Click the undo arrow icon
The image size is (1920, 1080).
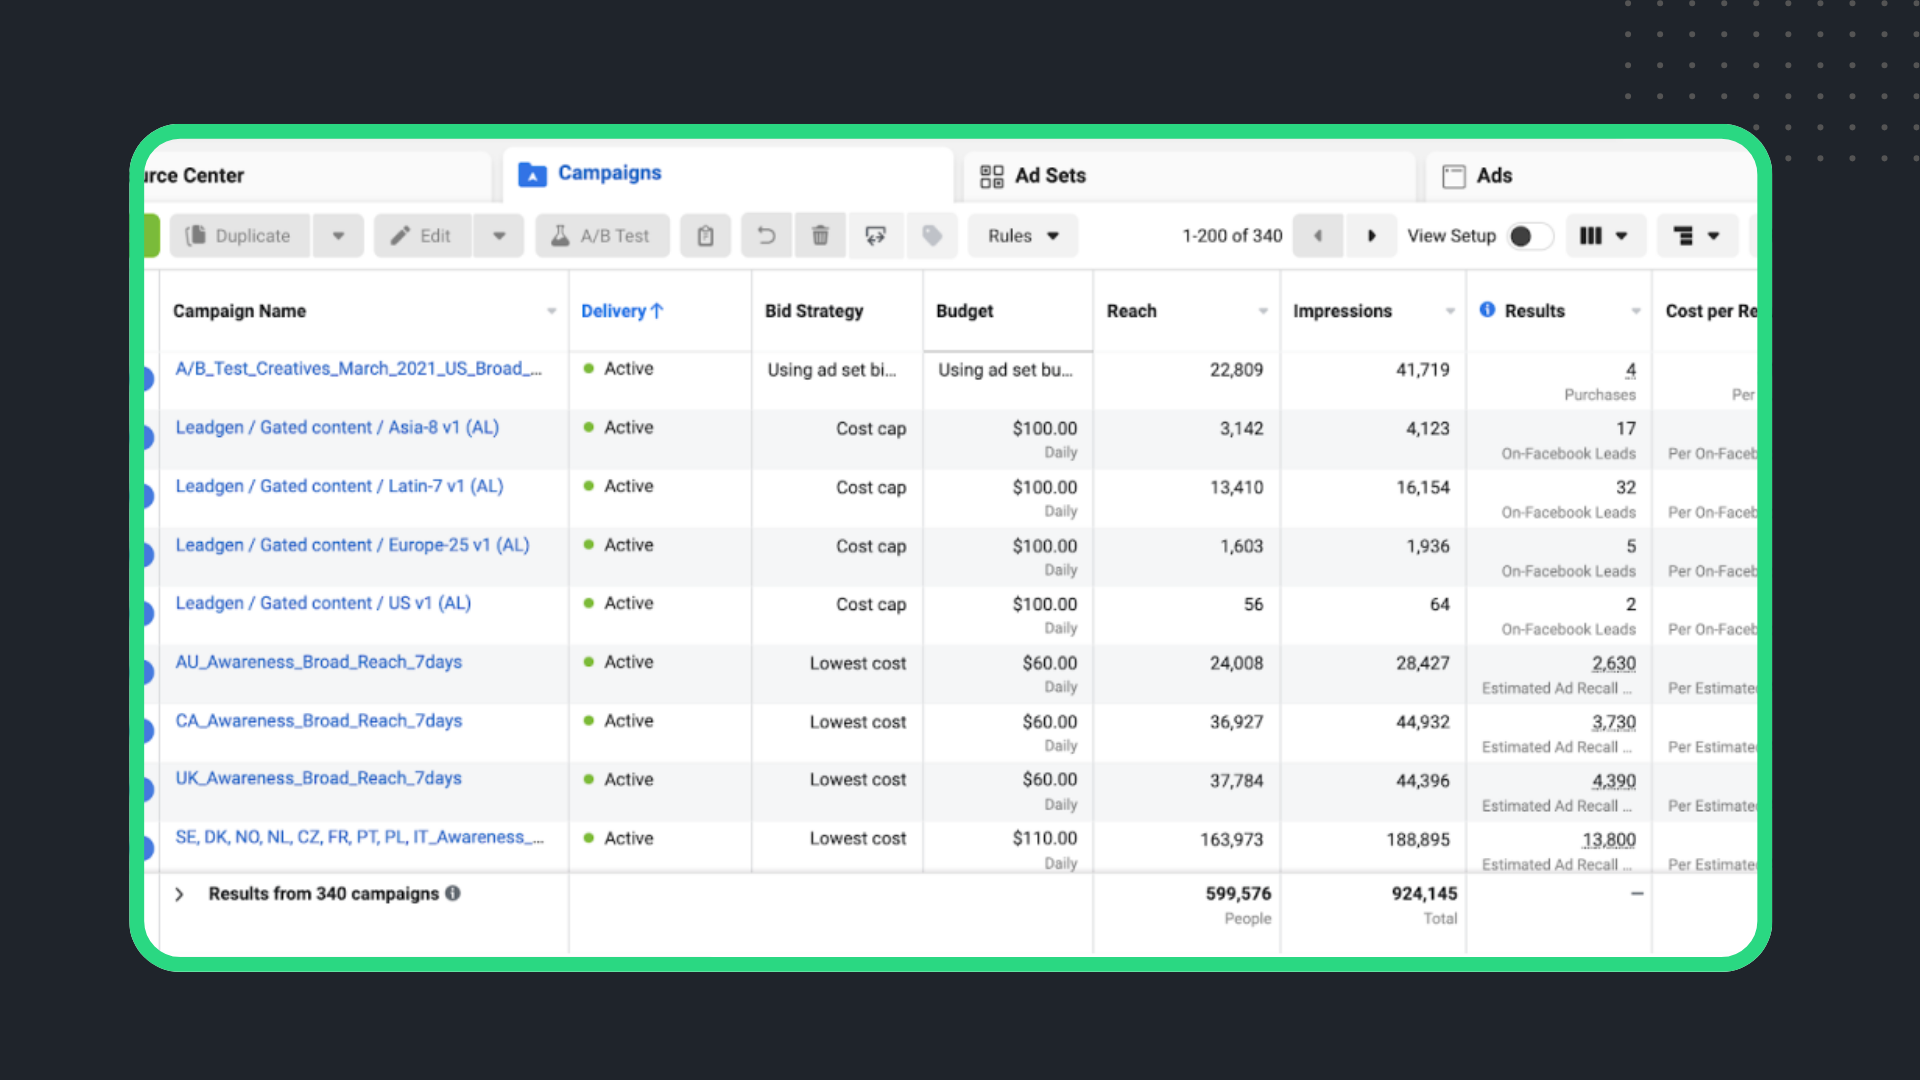(x=766, y=236)
